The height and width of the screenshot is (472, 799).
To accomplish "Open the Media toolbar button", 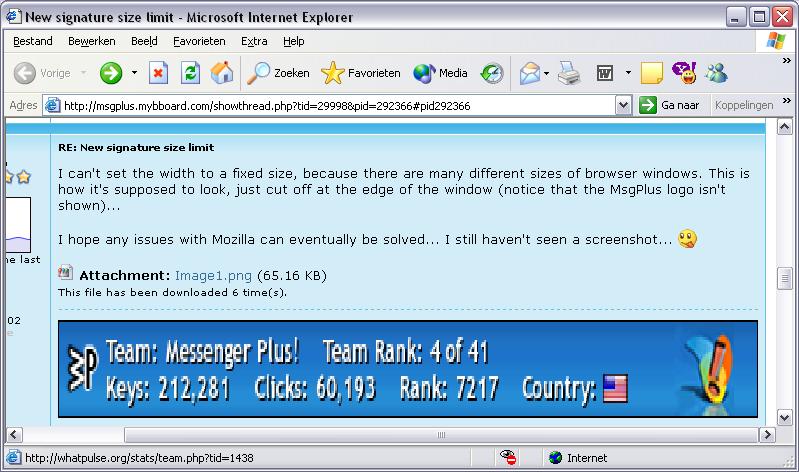I will point(440,73).
